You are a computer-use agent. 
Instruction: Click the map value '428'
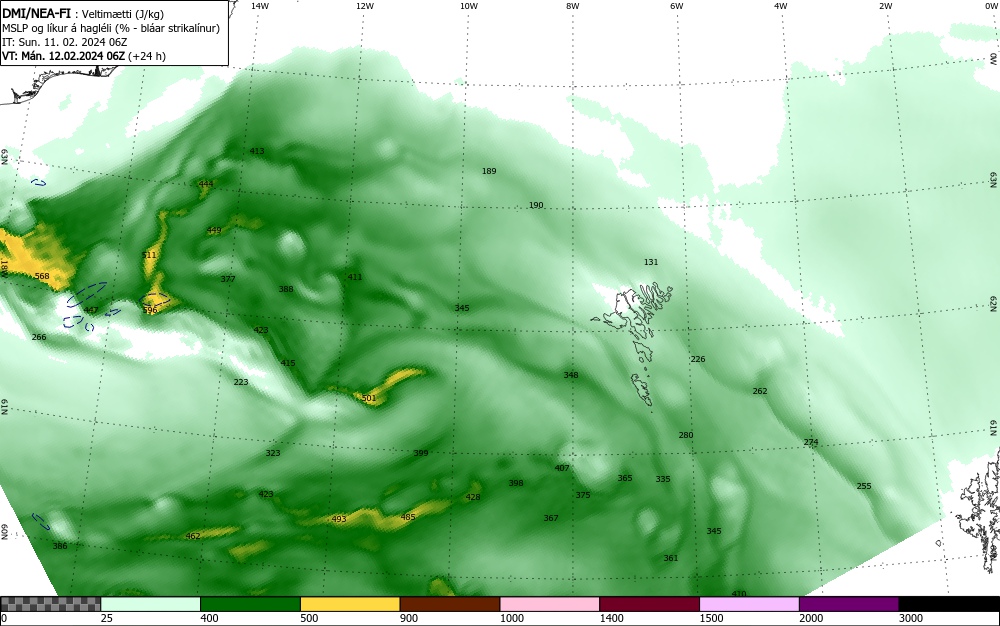click(x=473, y=497)
